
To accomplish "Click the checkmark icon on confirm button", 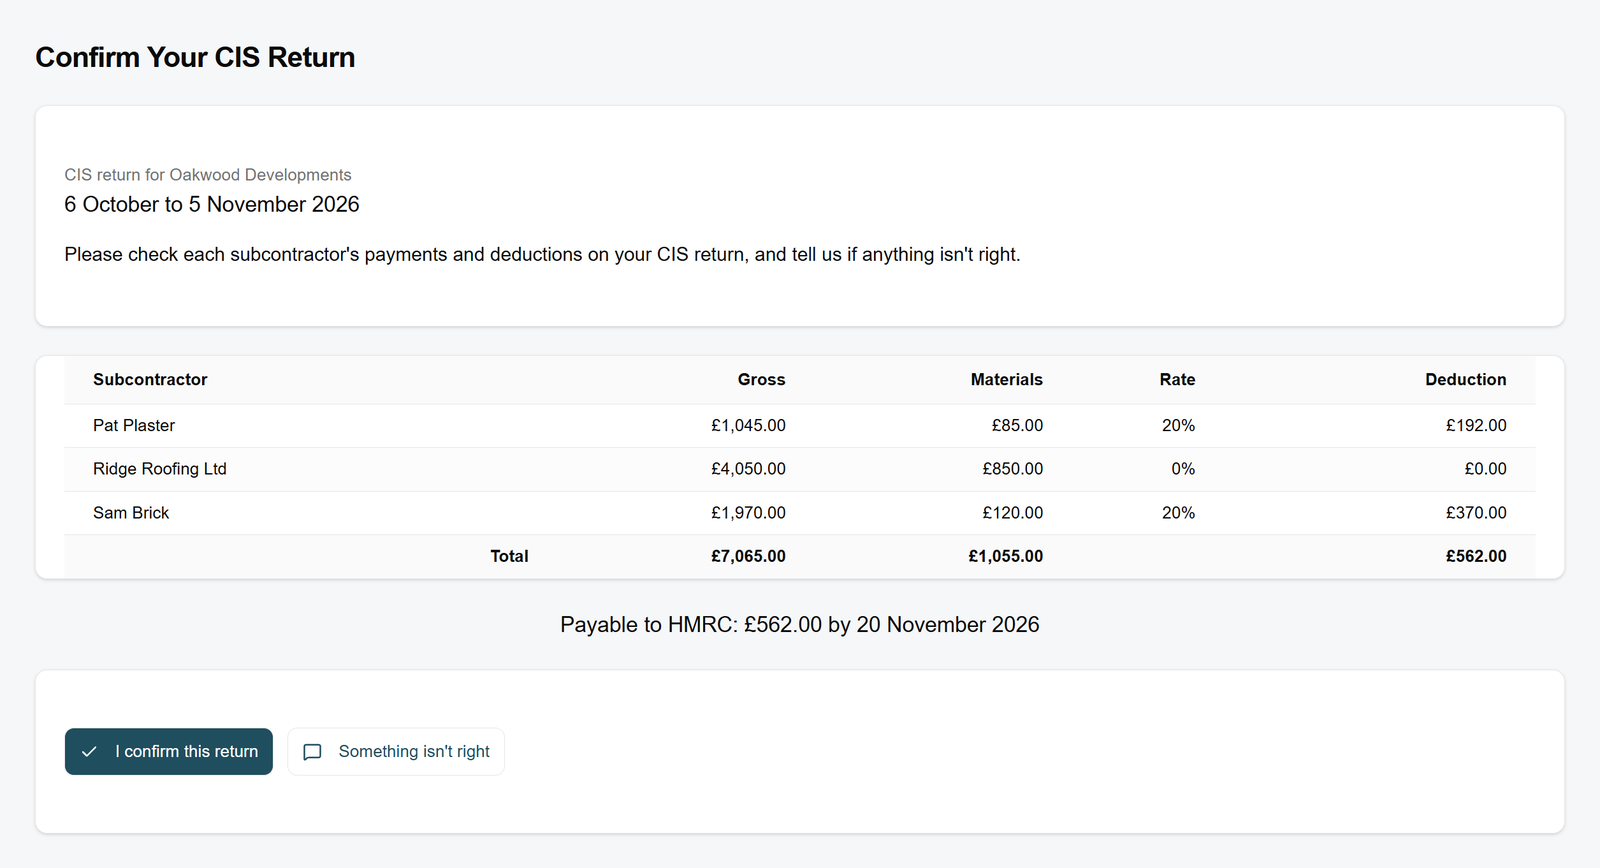I will (x=89, y=751).
